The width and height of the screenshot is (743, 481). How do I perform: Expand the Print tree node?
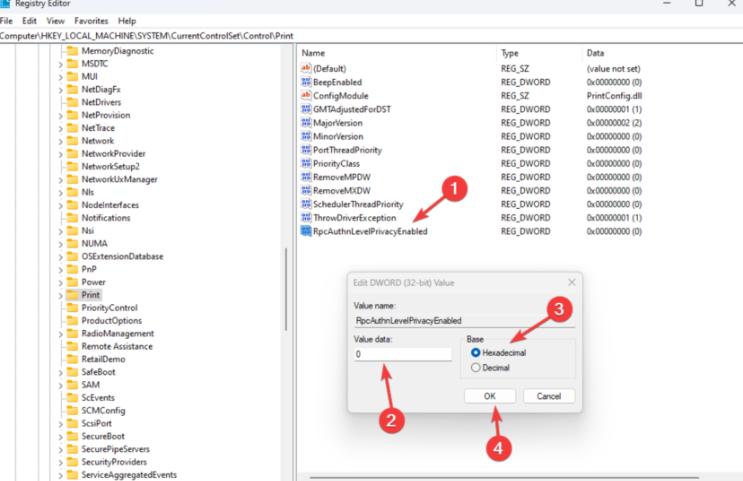click(x=60, y=295)
